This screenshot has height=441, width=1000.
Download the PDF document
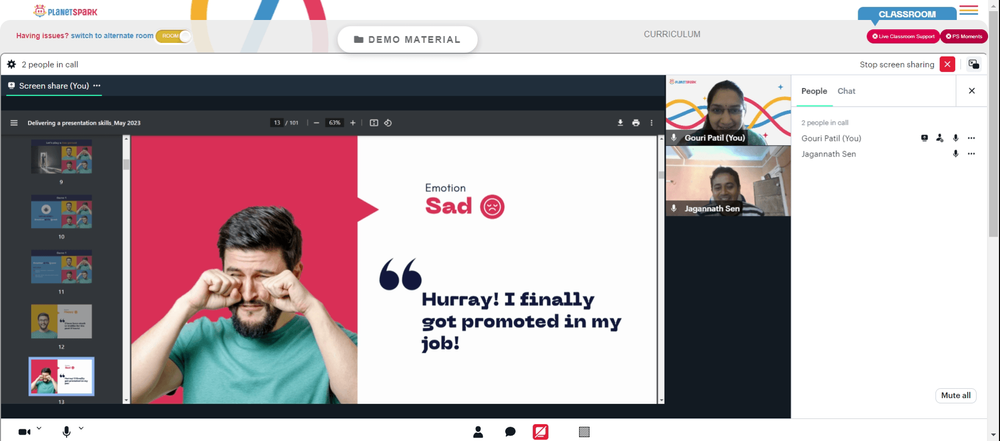click(620, 123)
